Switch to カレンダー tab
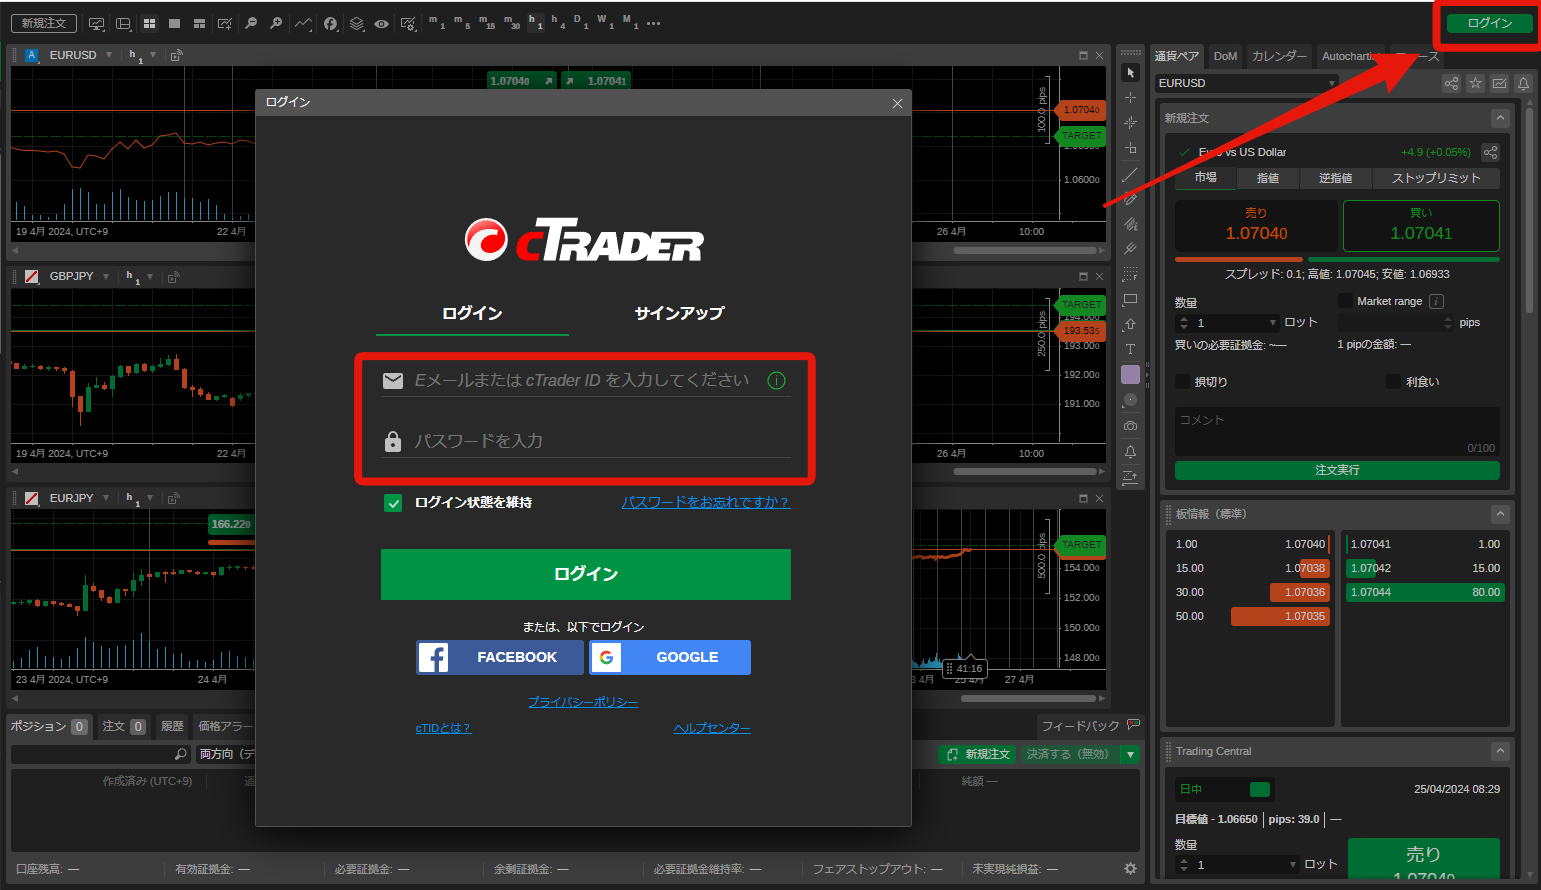 (x=1279, y=56)
